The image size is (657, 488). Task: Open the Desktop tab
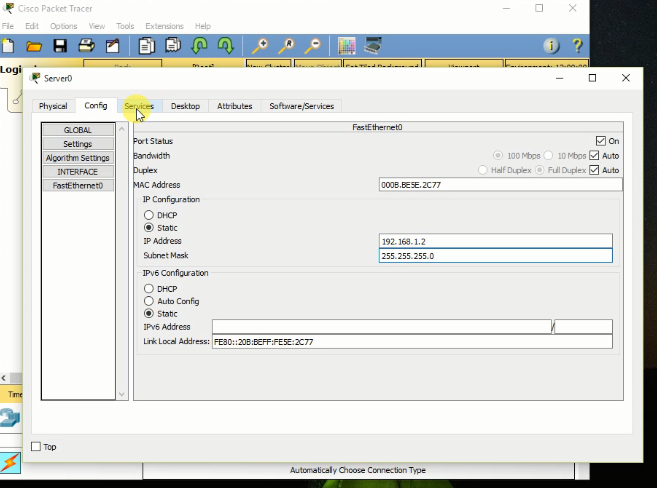point(185,106)
